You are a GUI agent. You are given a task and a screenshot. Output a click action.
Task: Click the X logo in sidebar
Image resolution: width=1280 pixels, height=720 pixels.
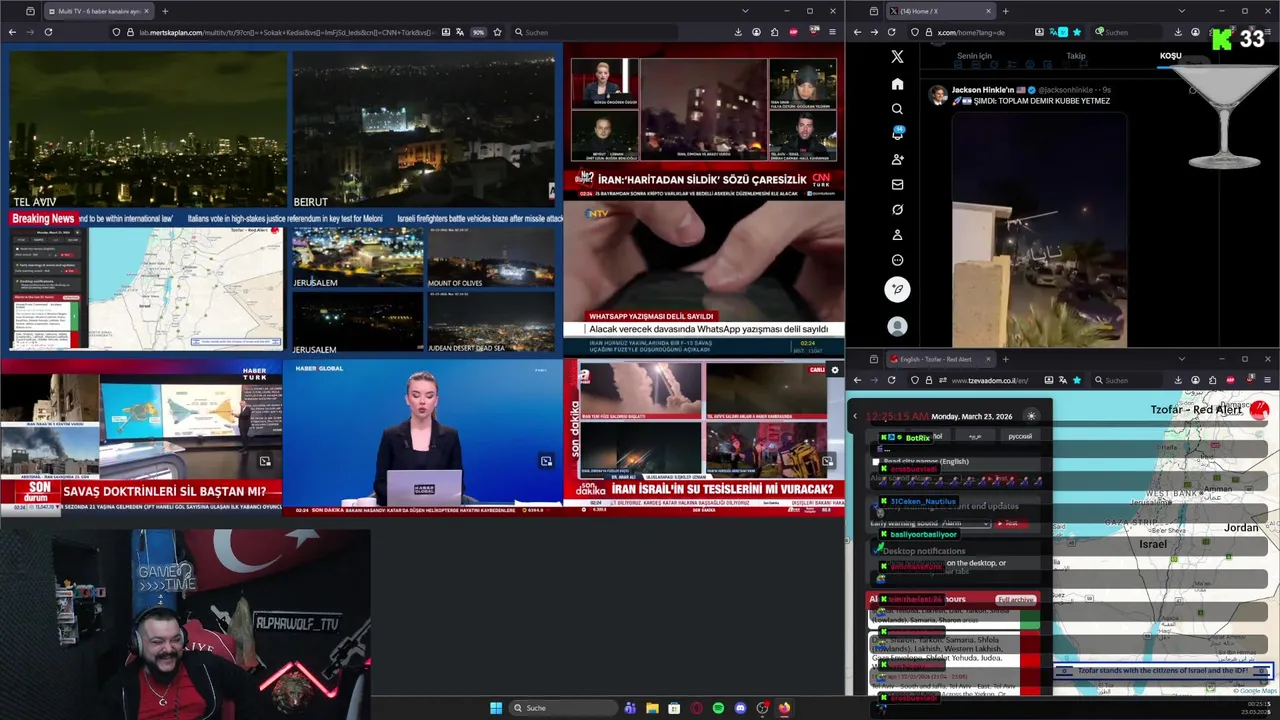[x=897, y=57]
